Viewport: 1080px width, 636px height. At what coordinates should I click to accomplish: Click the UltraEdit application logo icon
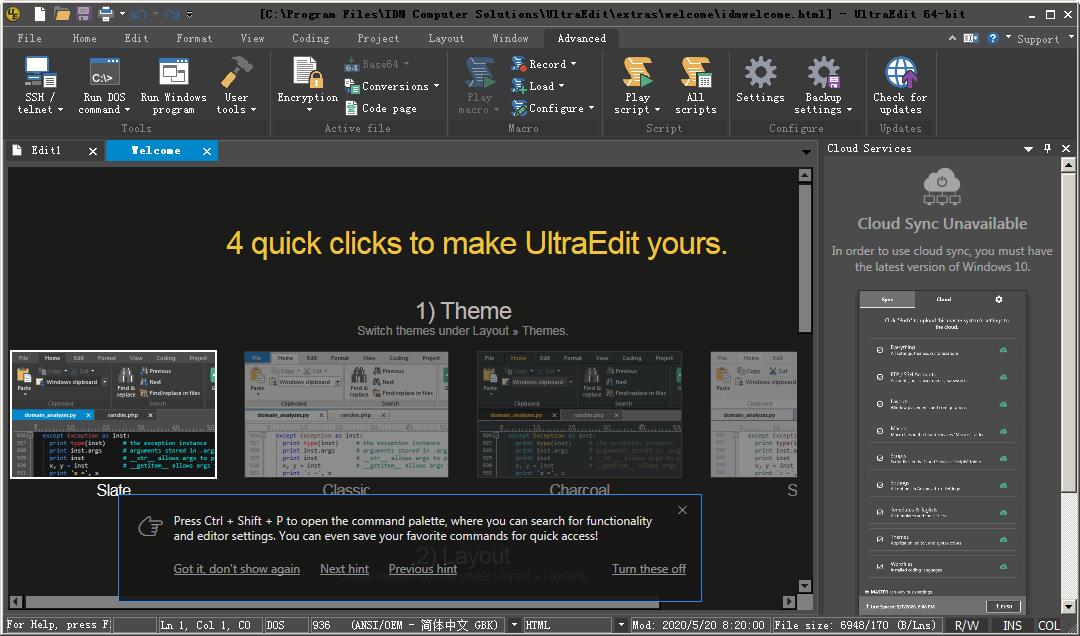(12, 13)
